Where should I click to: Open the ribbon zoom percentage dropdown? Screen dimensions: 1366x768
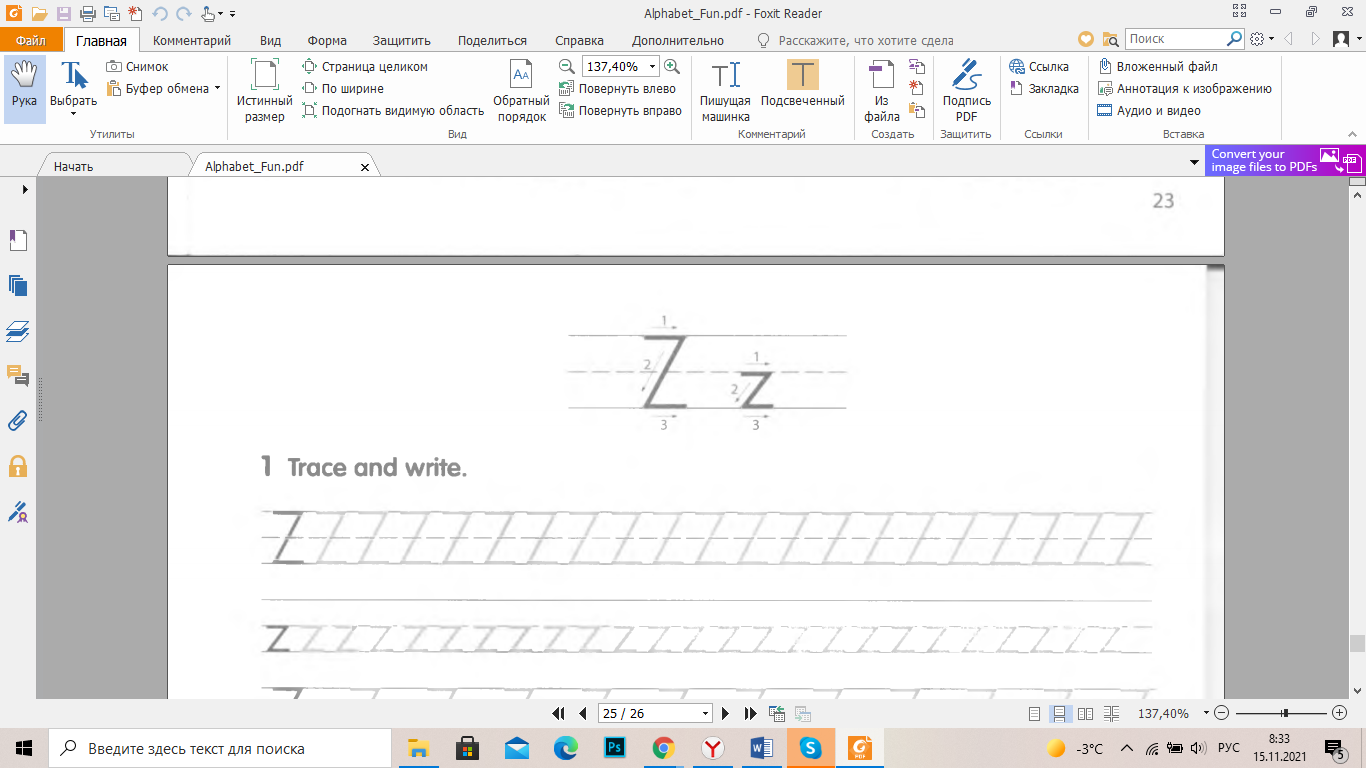652,67
